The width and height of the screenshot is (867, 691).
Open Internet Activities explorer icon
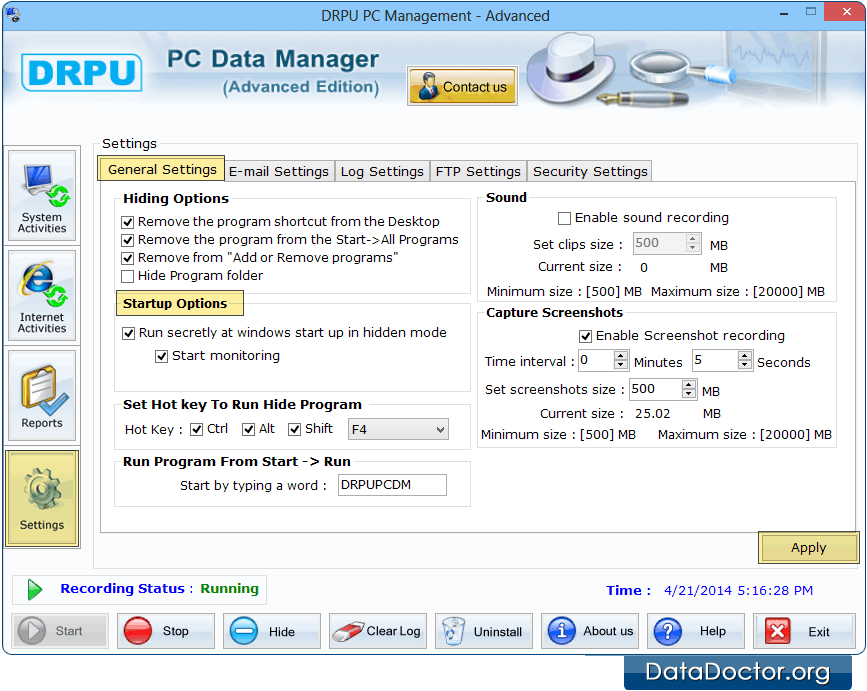tap(43, 285)
